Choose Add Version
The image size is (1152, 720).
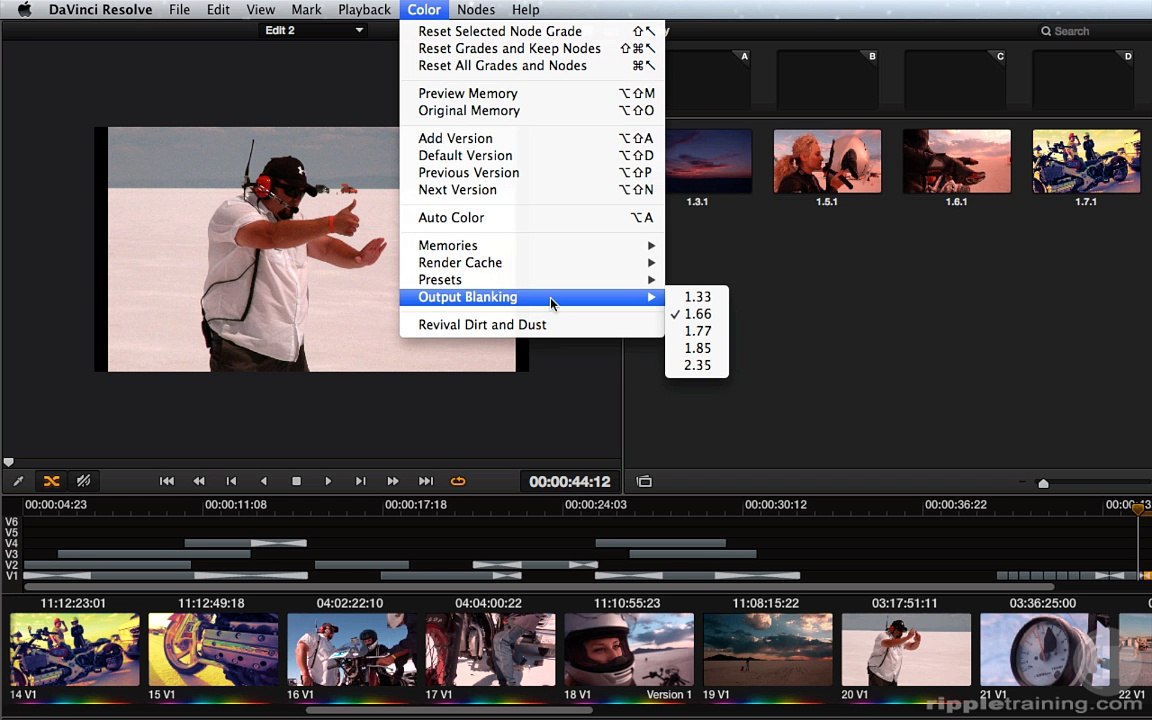532,138
